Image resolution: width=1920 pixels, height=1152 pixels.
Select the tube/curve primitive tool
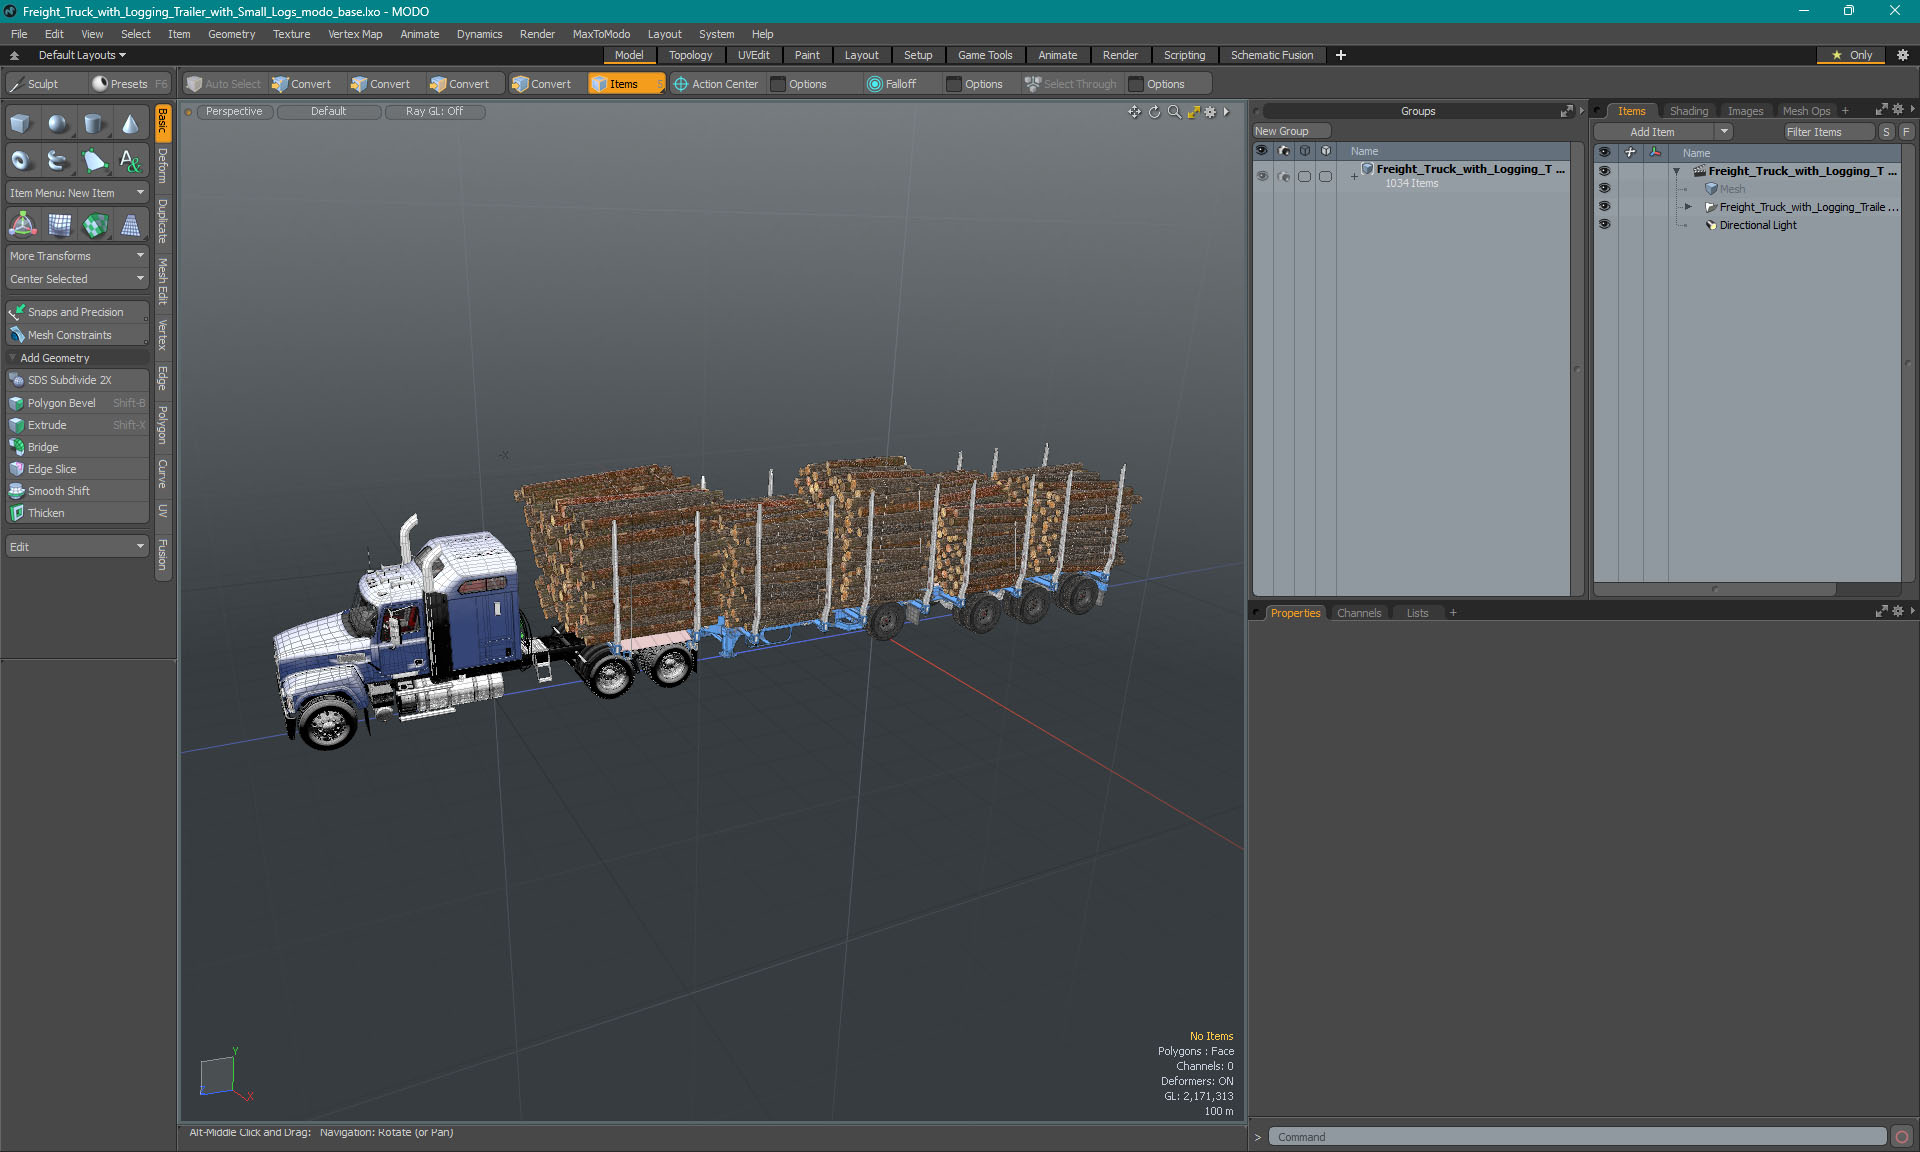(x=58, y=160)
